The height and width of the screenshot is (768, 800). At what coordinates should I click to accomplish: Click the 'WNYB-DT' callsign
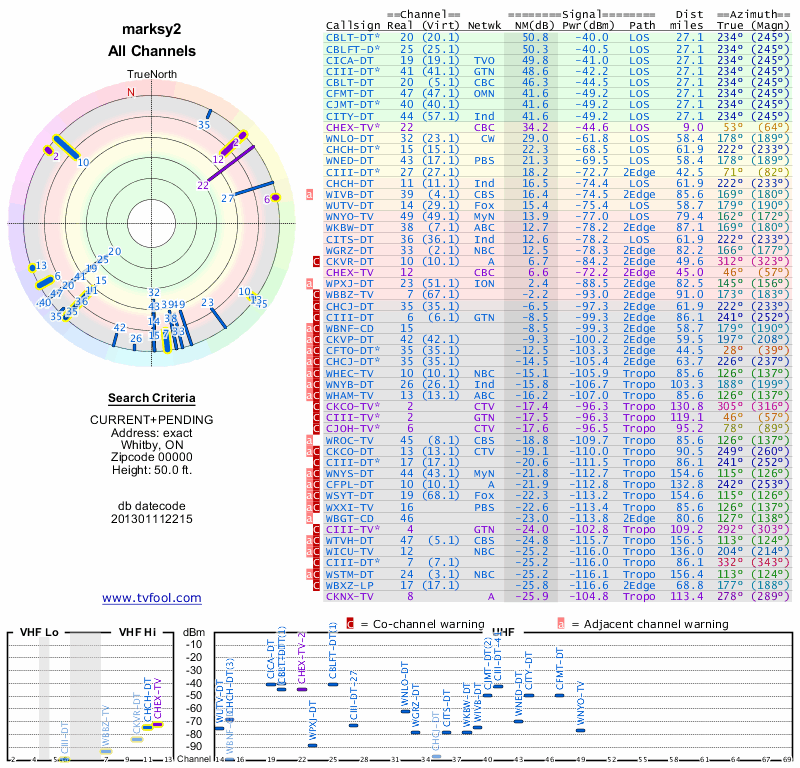click(x=349, y=384)
